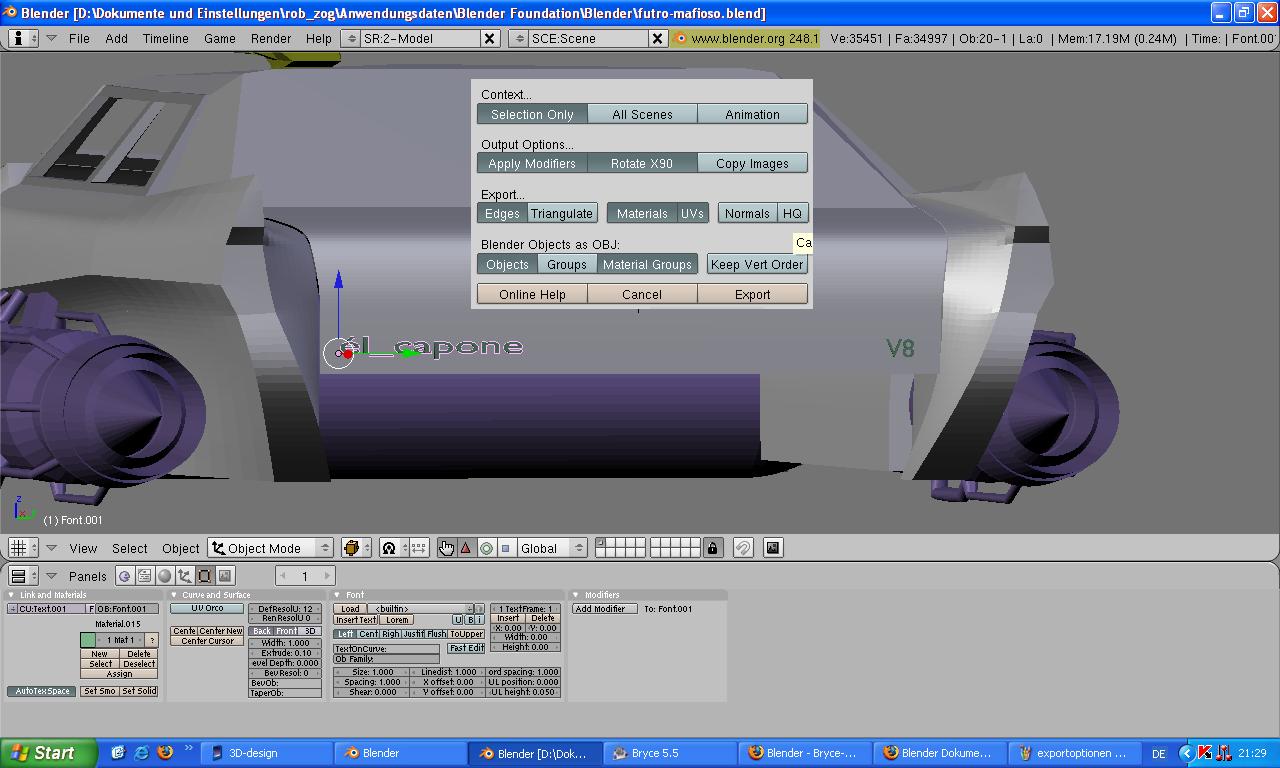Open the Render menu

pyautogui.click(x=271, y=38)
